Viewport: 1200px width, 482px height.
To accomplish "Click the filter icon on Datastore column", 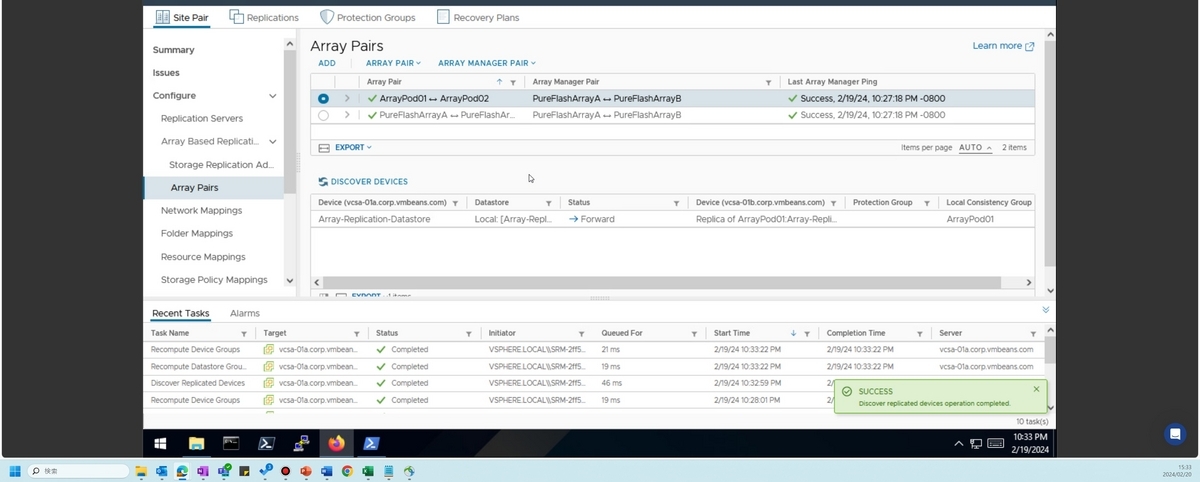I will (548, 202).
